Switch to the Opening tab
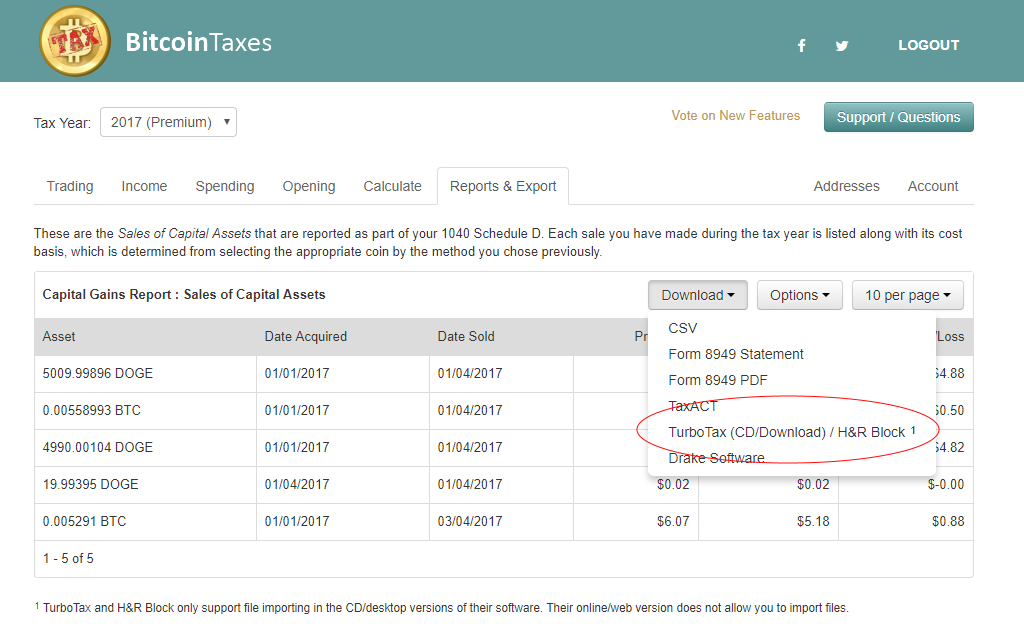Image resolution: width=1024 pixels, height=632 pixels. (309, 186)
